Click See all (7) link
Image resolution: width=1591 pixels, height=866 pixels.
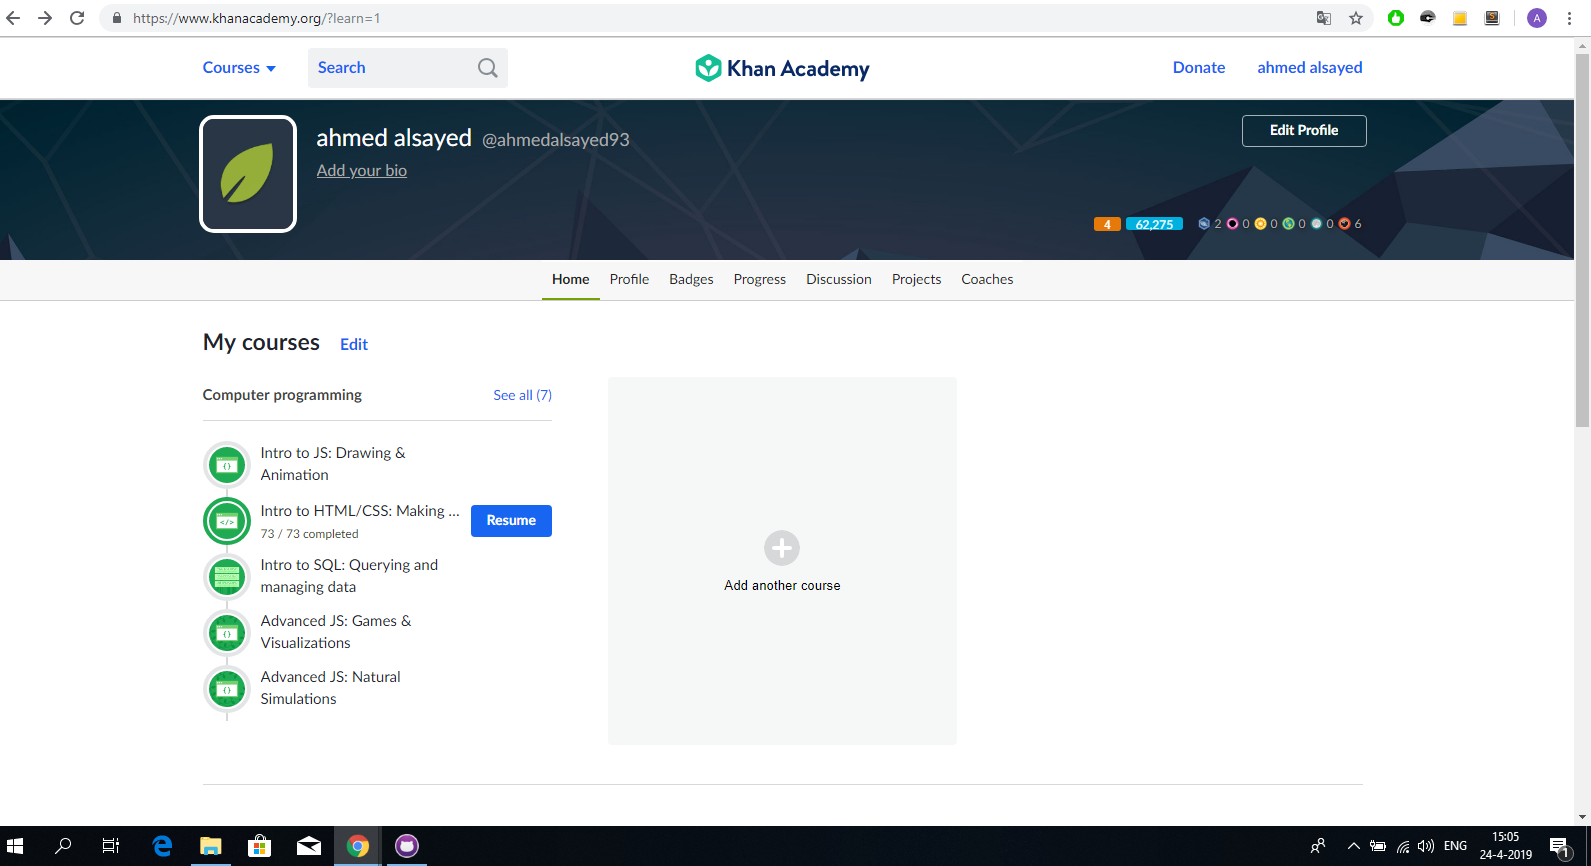522,395
